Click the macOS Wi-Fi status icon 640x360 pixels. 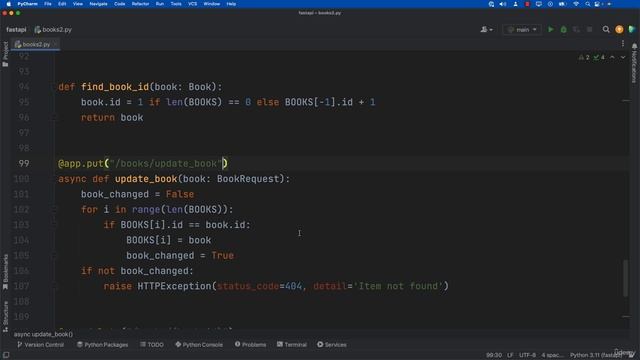pos(576,4)
